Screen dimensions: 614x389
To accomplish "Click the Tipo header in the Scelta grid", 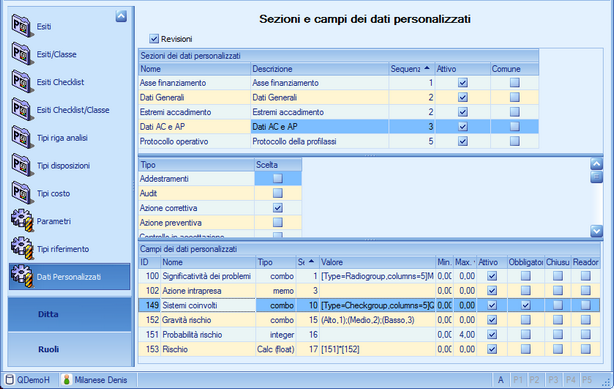I will coord(197,165).
